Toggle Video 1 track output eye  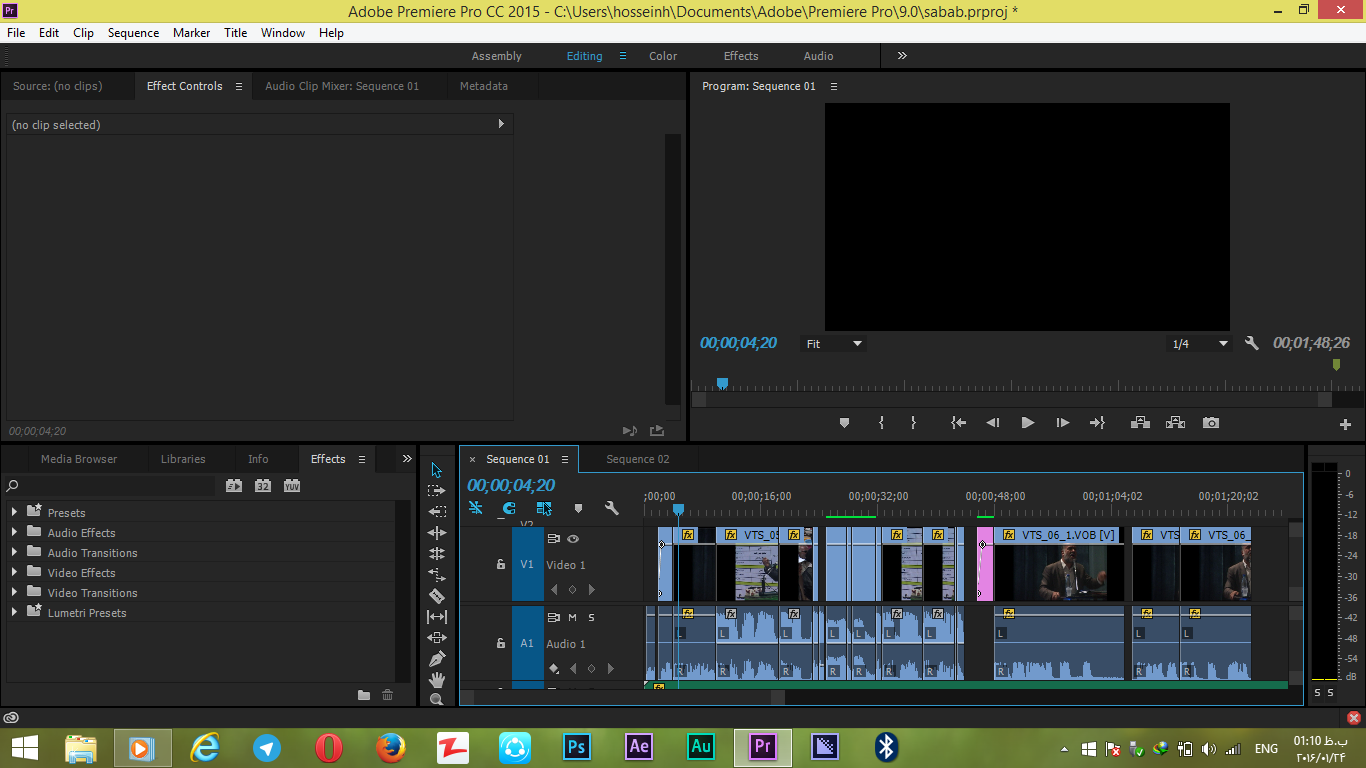click(x=573, y=538)
